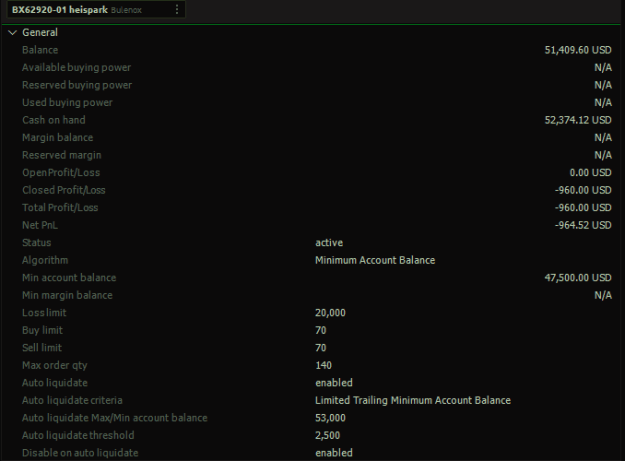
Task: Select the Balance row
Action: click(312, 50)
